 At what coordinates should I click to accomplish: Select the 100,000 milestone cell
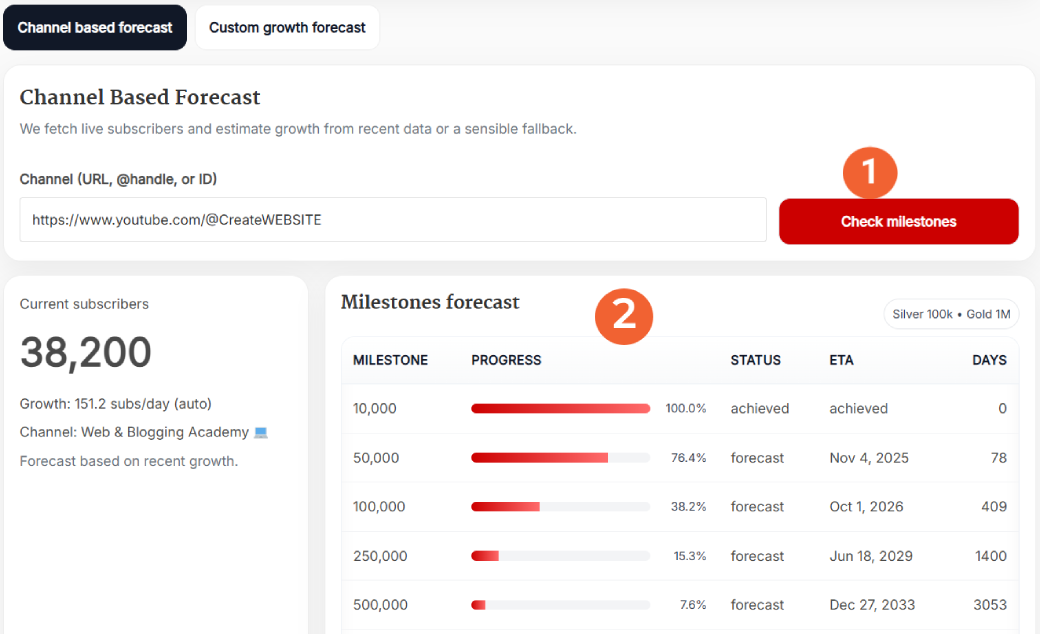click(379, 507)
